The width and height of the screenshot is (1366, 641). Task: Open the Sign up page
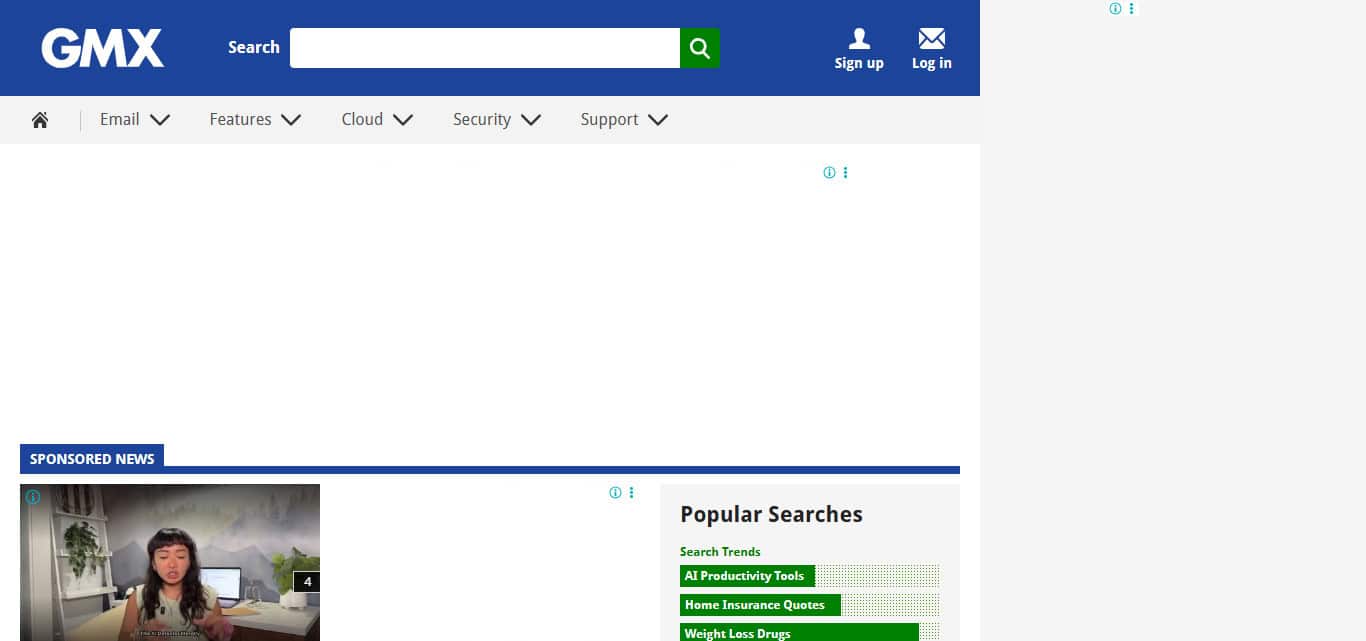(x=859, y=49)
